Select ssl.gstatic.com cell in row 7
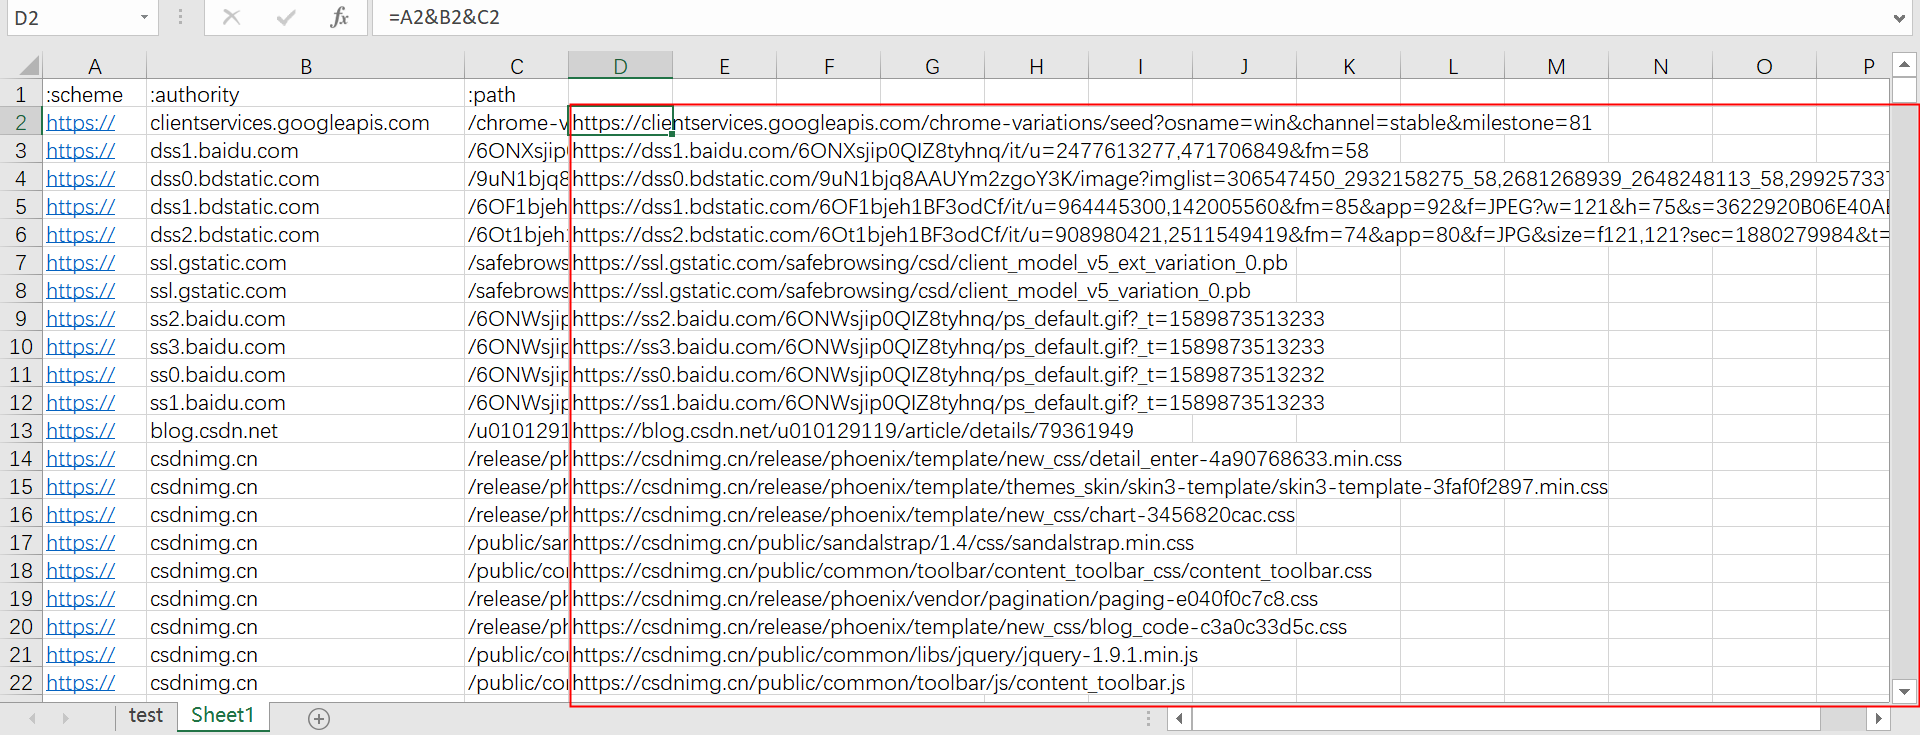The width and height of the screenshot is (1920, 735). [306, 262]
